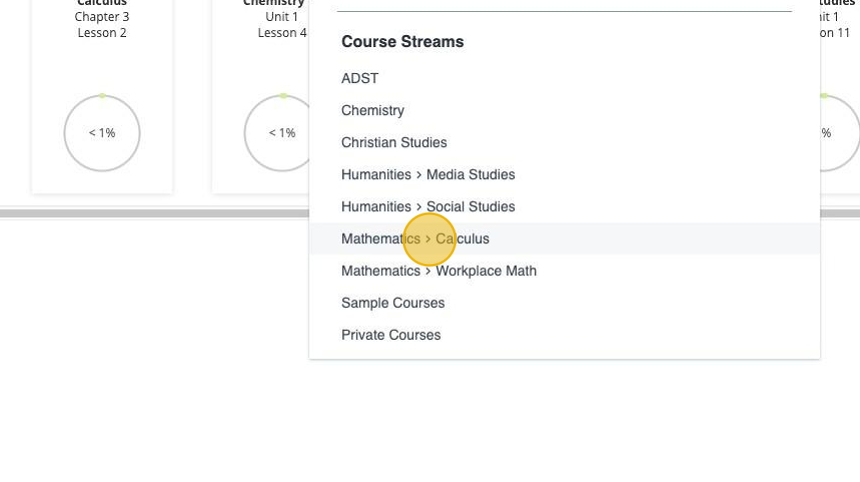Open the Calculus course card title
This screenshot has height=482, width=860.
click(102, 4)
